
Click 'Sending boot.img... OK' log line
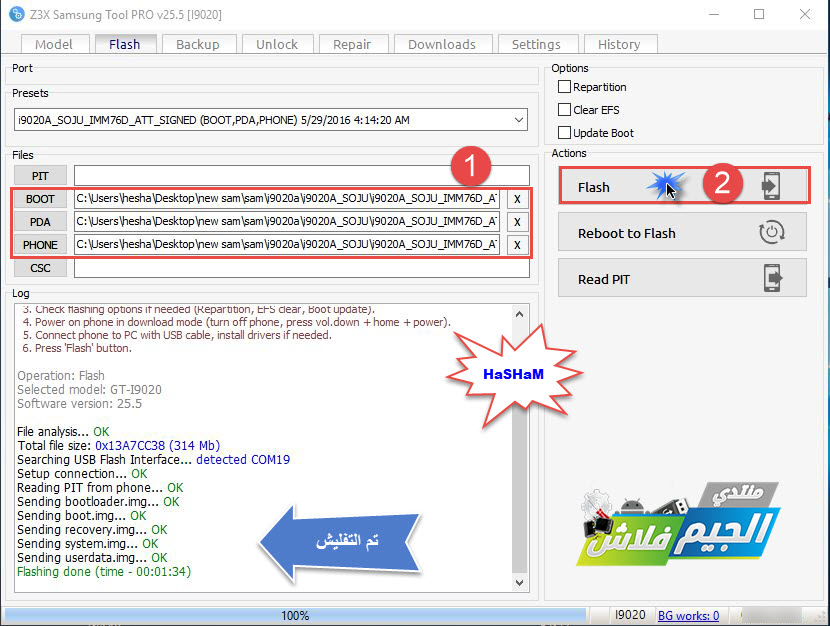tap(82, 515)
